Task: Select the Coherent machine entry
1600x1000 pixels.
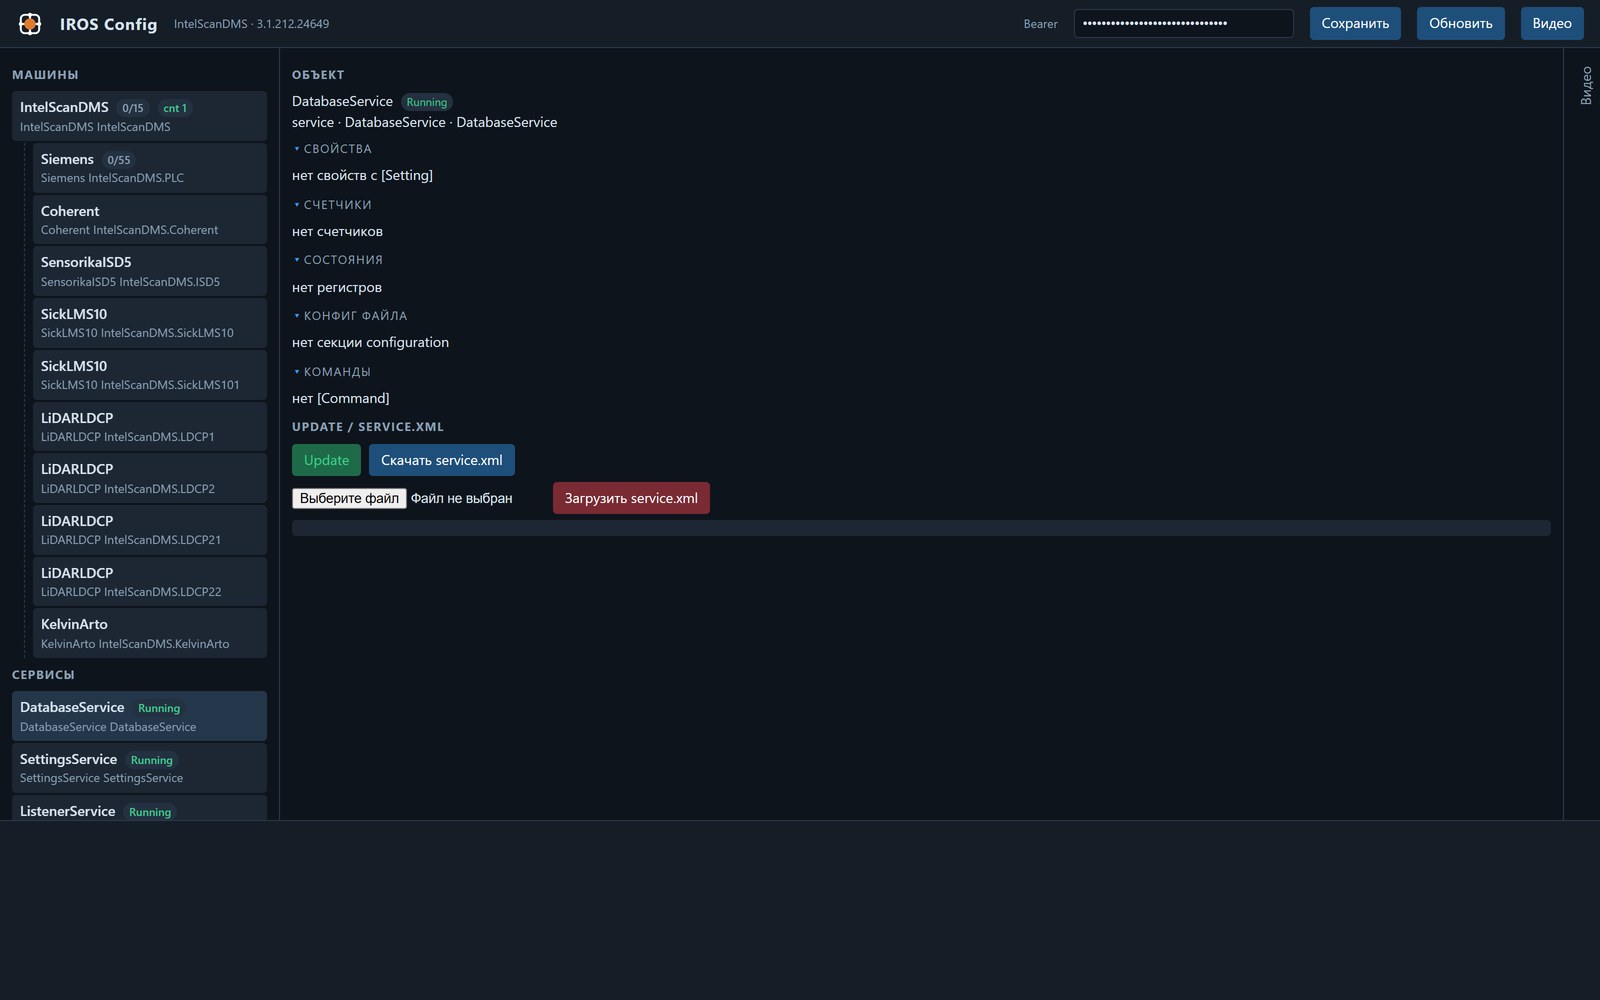Action: 150,220
